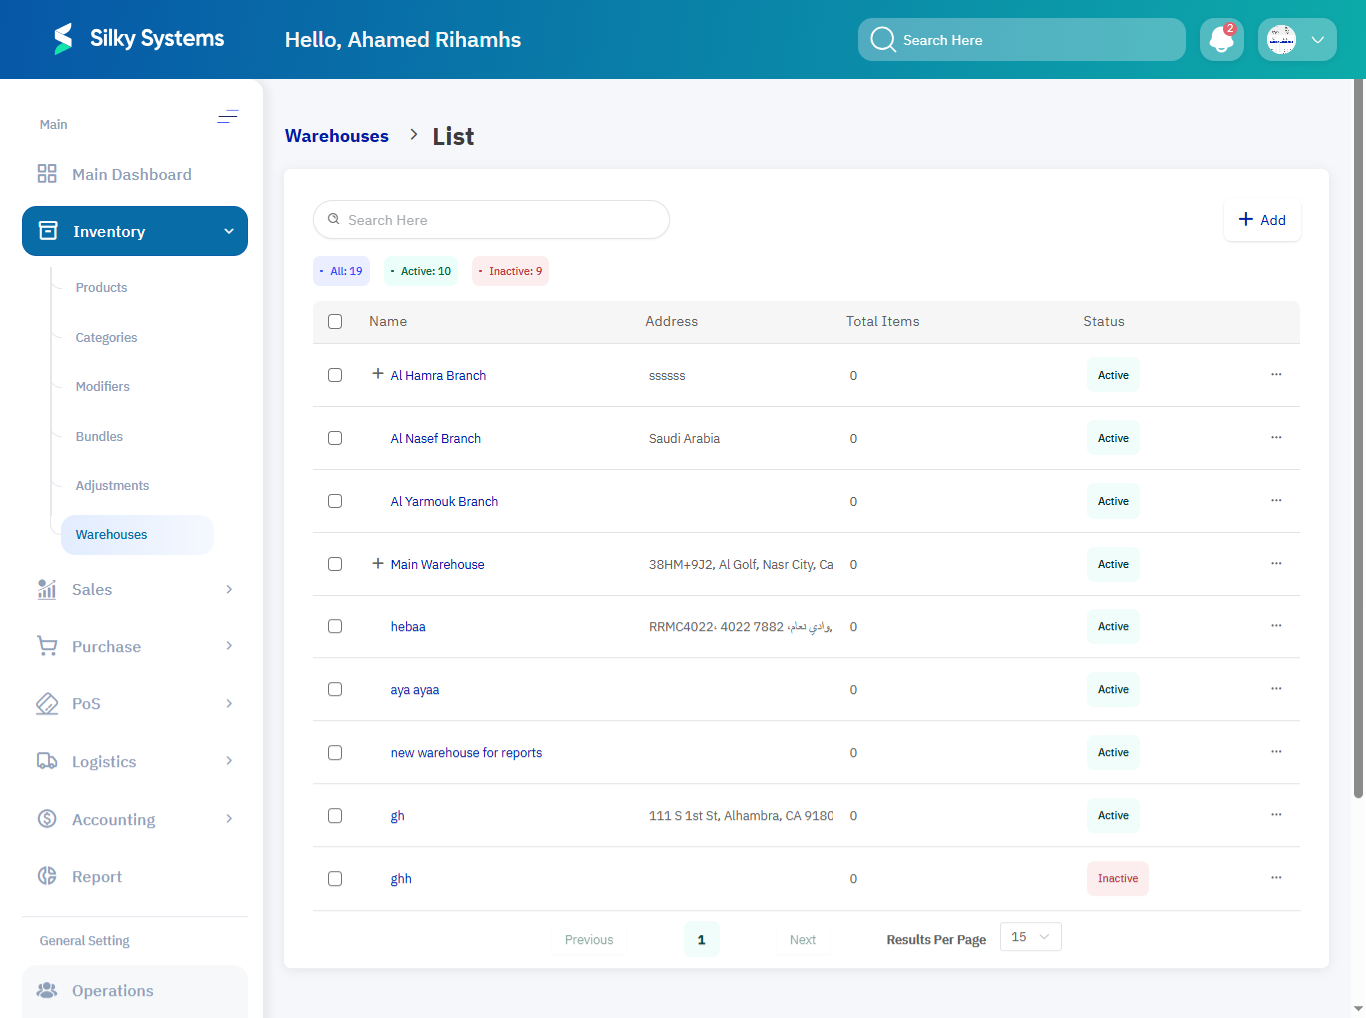The height and width of the screenshot is (1018, 1366).
Task: Open the Results Per Page dropdown
Action: pyautogui.click(x=1030, y=937)
